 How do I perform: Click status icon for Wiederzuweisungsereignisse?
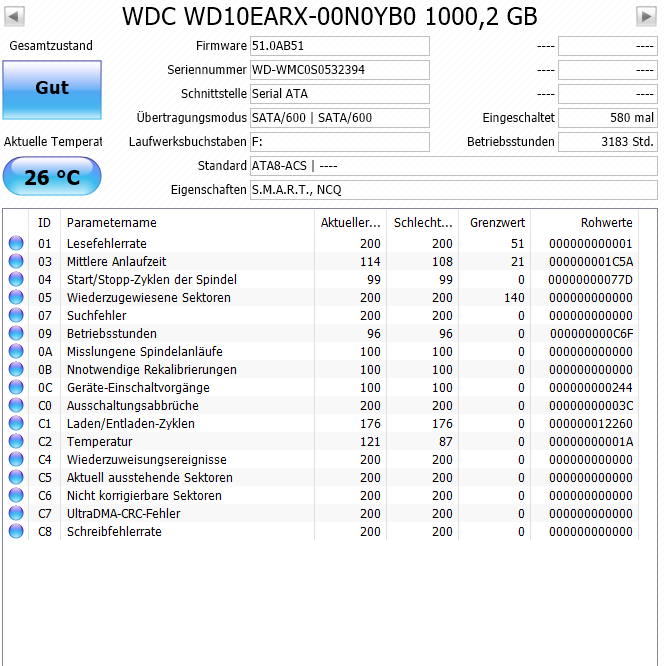(x=16, y=459)
